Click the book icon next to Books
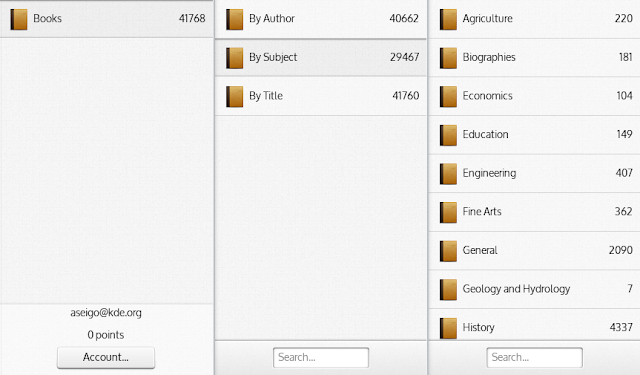This screenshot has height=375, width=640. pyautogui.click(x=19, y=19)
